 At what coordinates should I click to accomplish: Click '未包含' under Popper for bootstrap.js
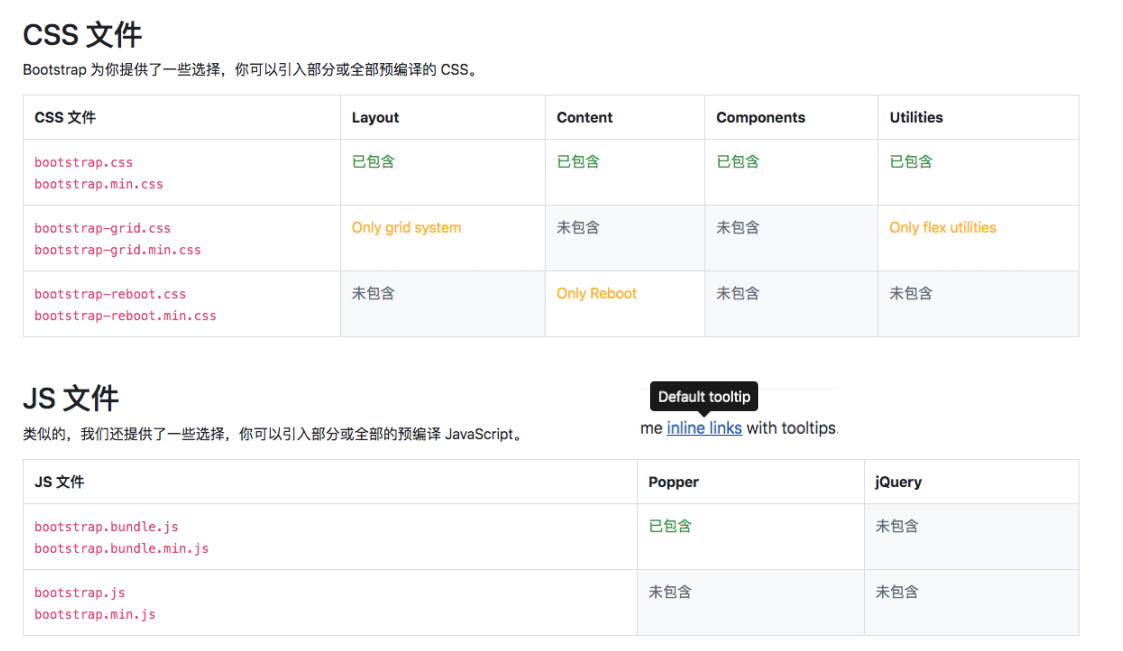[x=670, y=592]
